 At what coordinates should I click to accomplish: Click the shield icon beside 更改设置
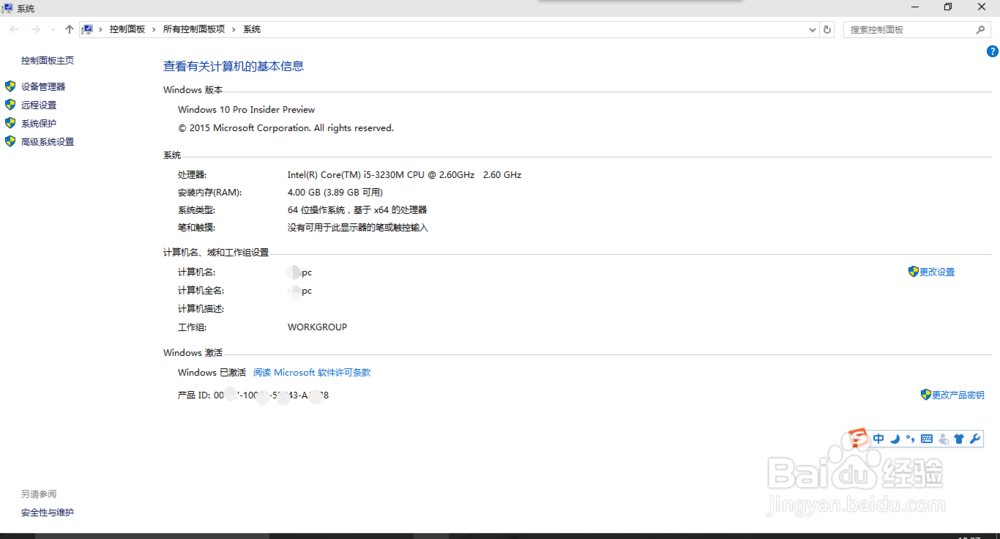[x=913, y=272]
